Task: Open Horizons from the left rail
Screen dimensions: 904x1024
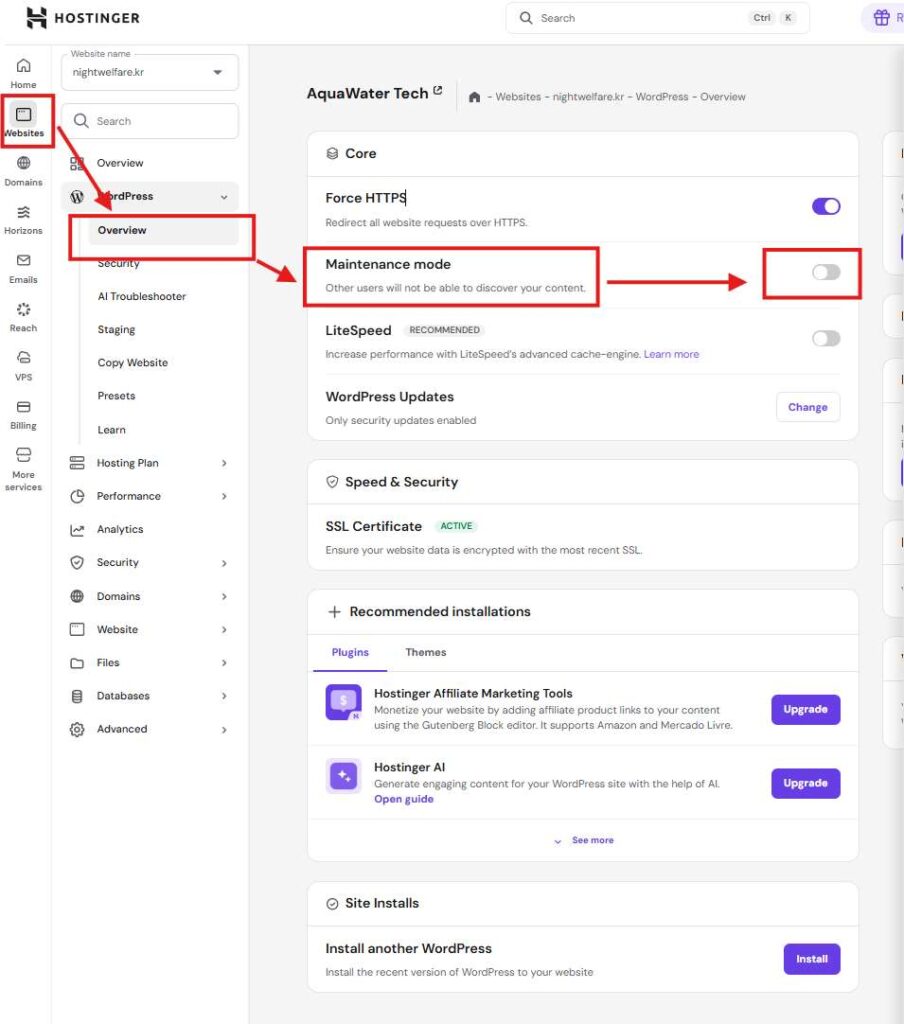Action: pos(23,212)
